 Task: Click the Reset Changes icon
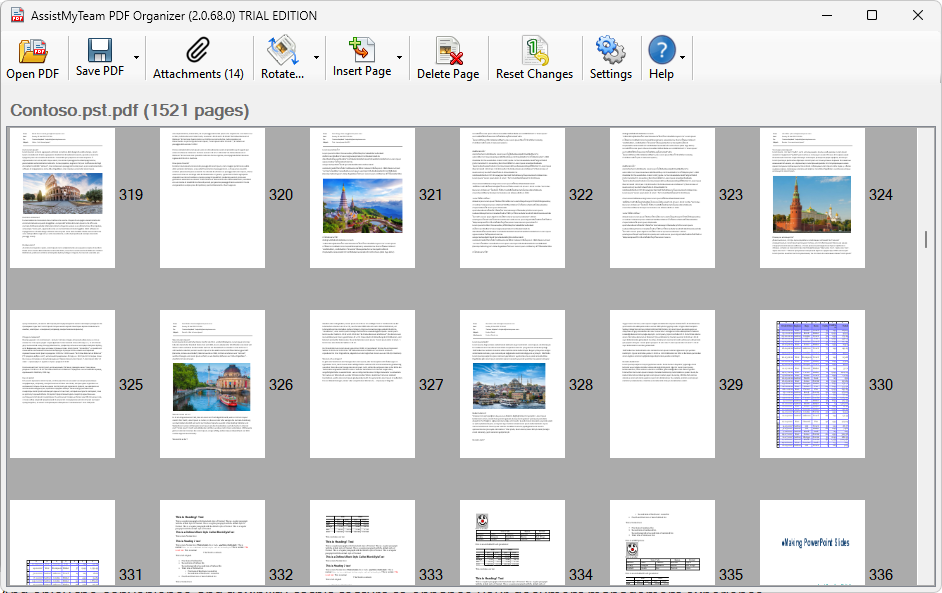click(x=534, y=51)
